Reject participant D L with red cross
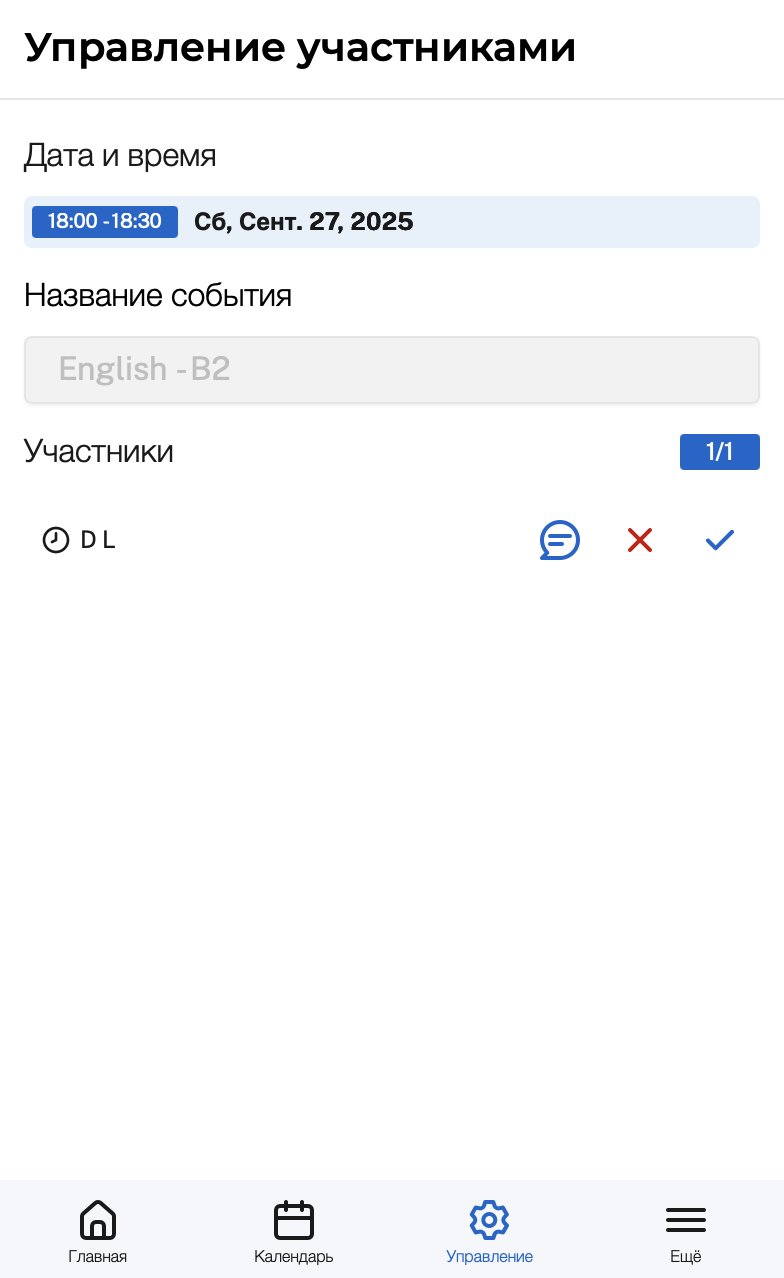 (x=639, y=540)
